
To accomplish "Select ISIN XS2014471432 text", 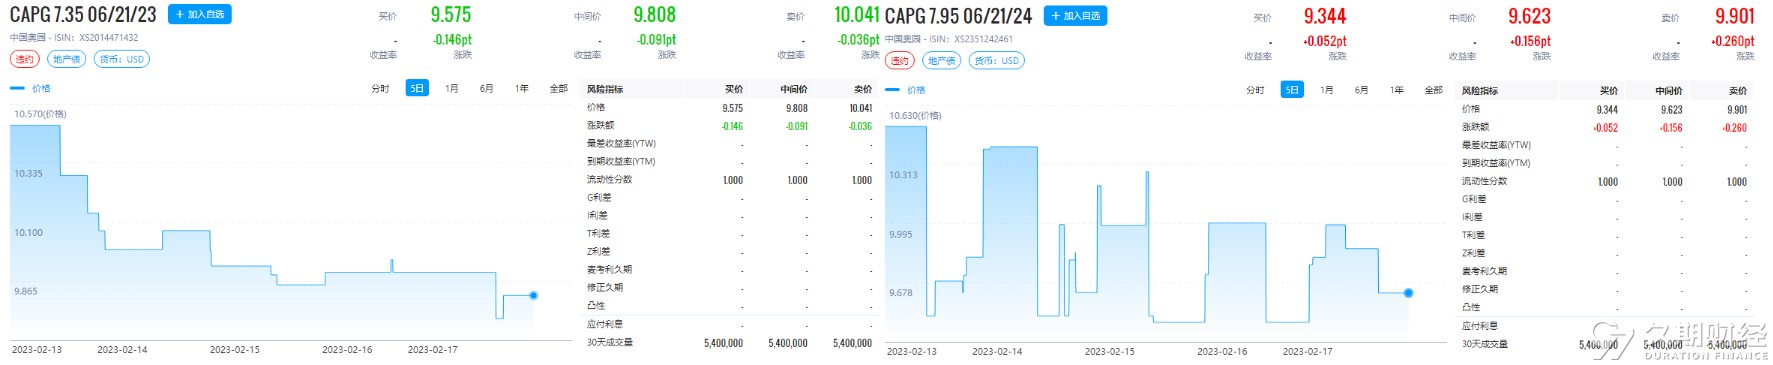I will [109, 38].
